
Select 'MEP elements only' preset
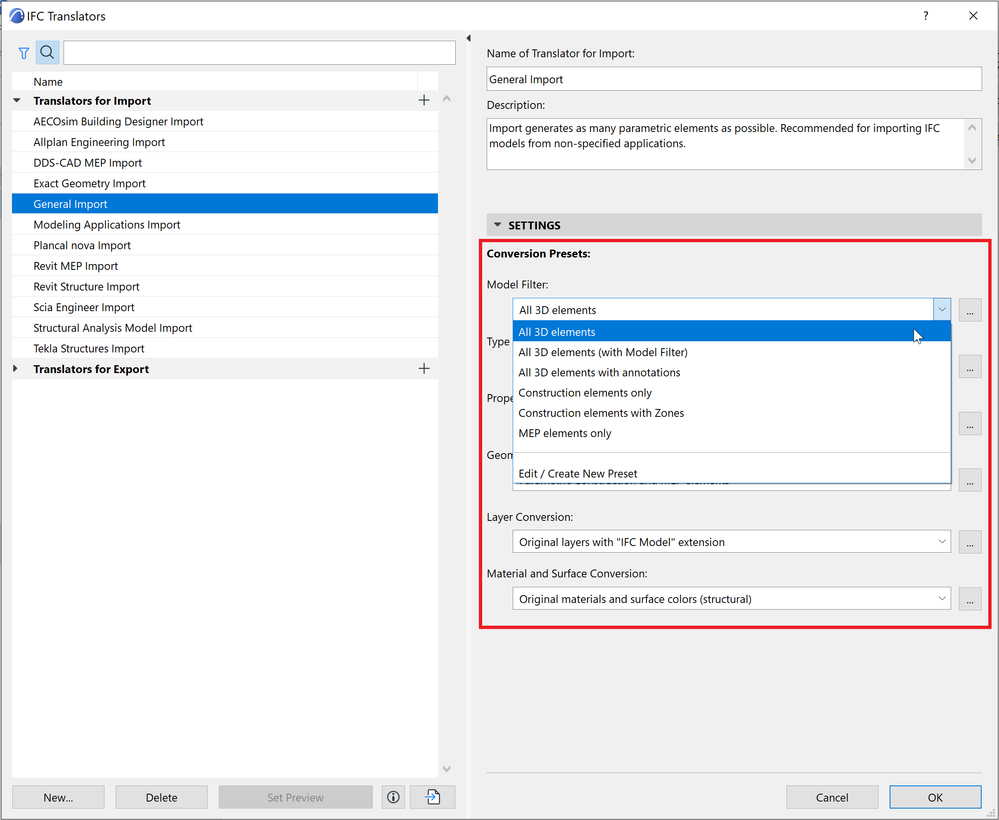[x=565, y=433]
